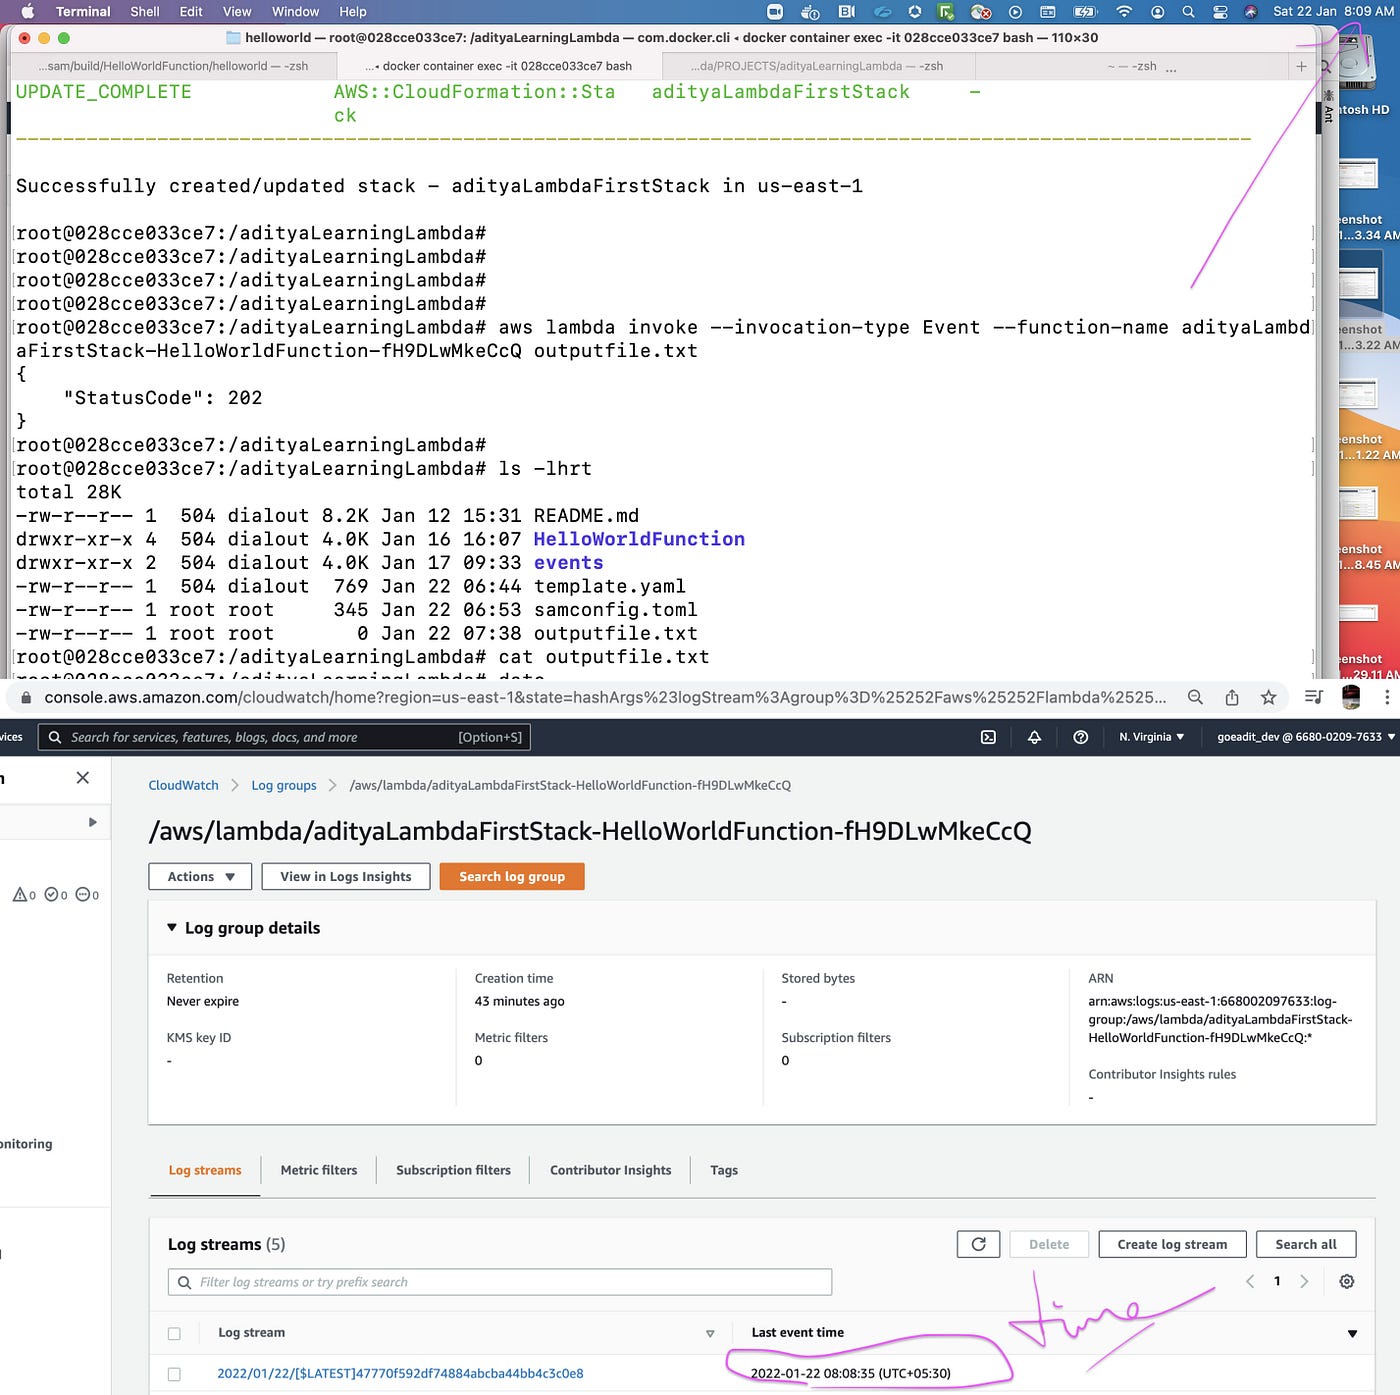1400x1395 pixels.
Task: Click the CloudWatch breadcrumb link
Action: [183, 785]
